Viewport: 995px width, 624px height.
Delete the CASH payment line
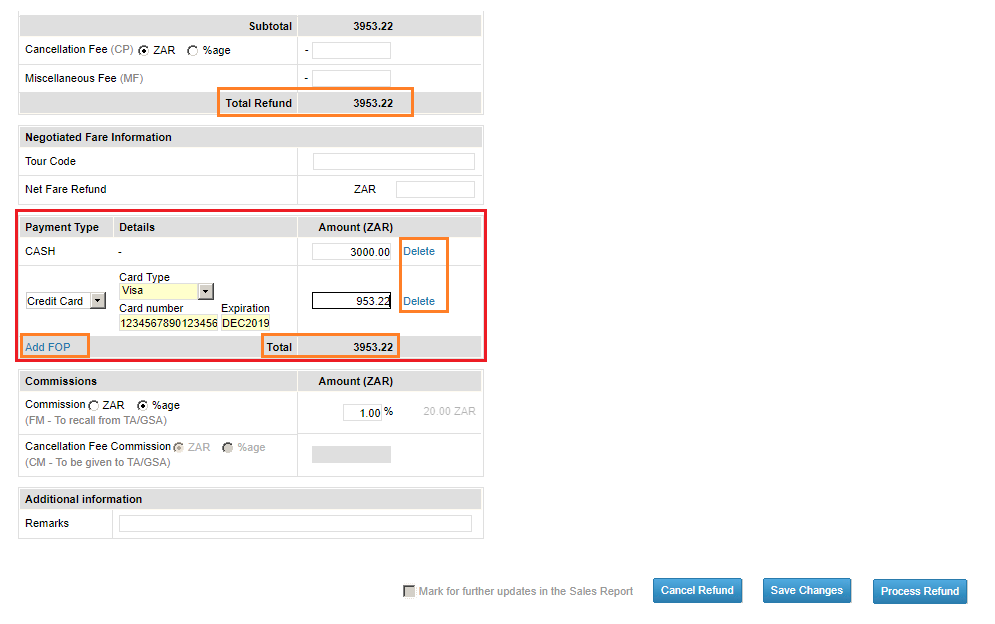pyautogui.click(x=420, y=251)
